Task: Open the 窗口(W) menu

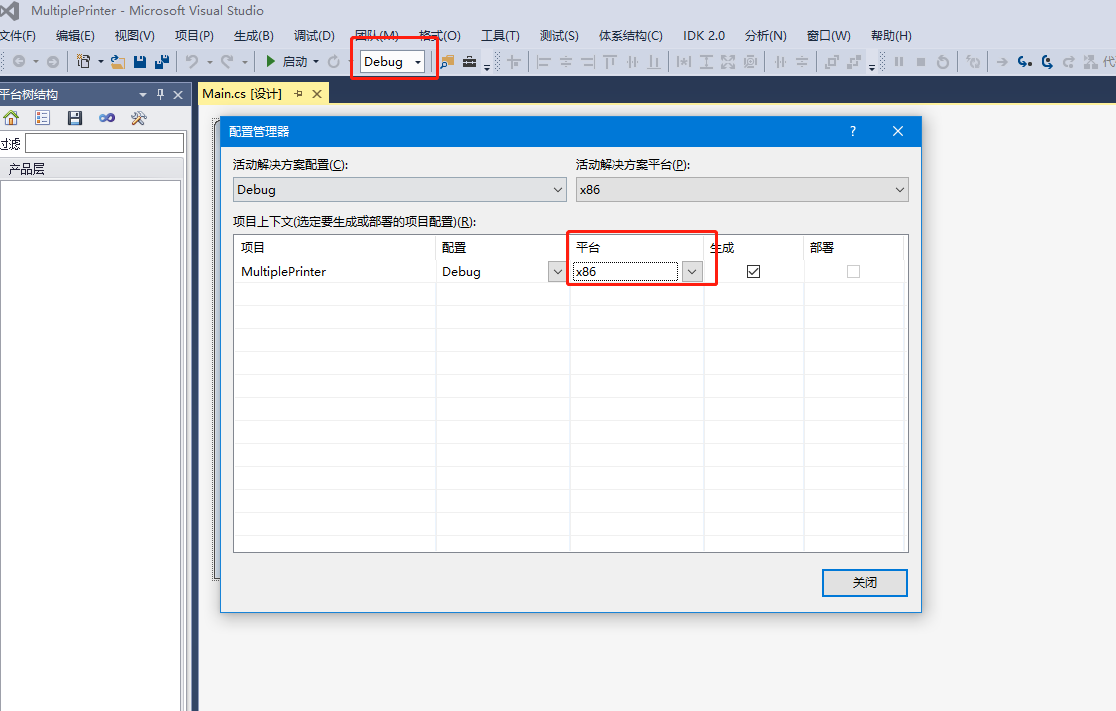Action: (828, 36)
